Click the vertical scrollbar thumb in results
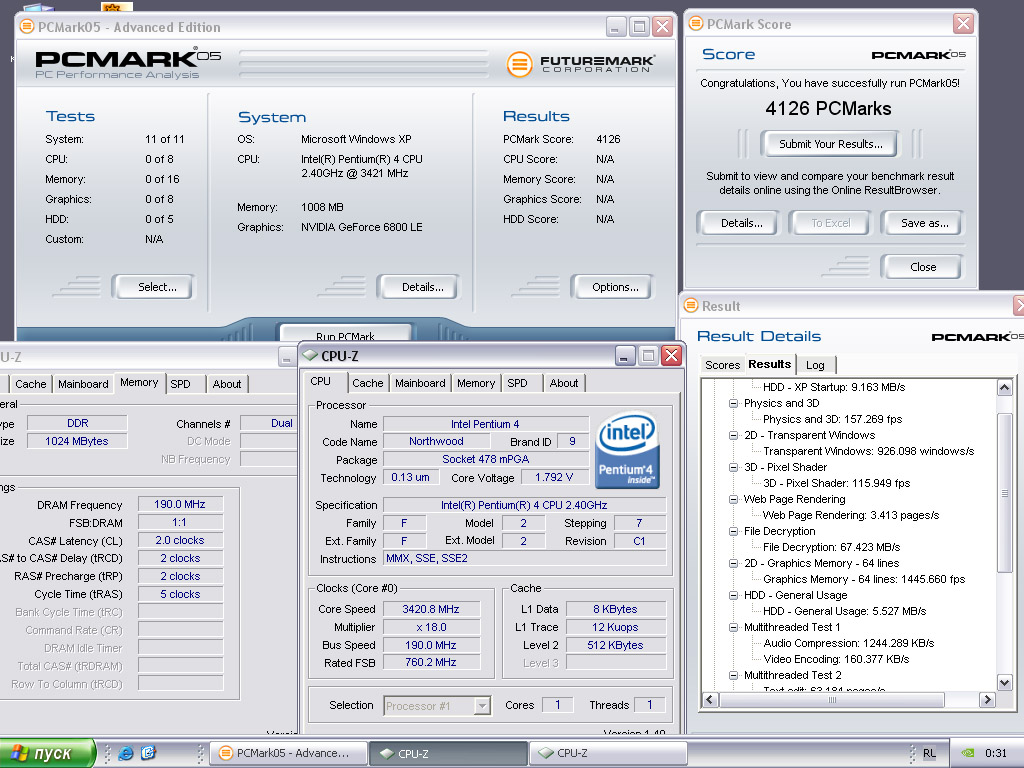The image size is (1024, 768). (1004, 493)
